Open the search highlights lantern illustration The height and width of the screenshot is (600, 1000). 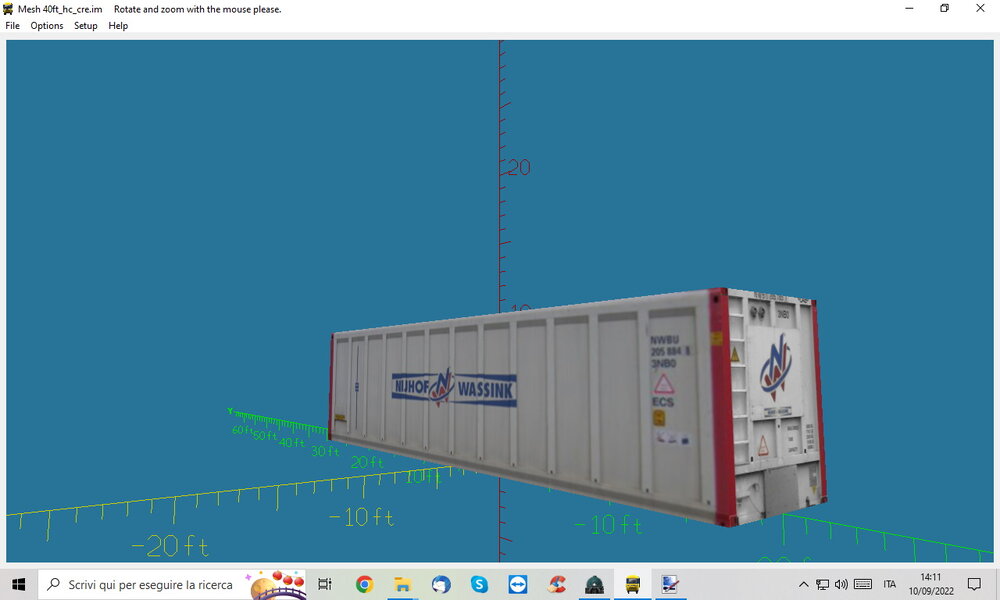277,585
